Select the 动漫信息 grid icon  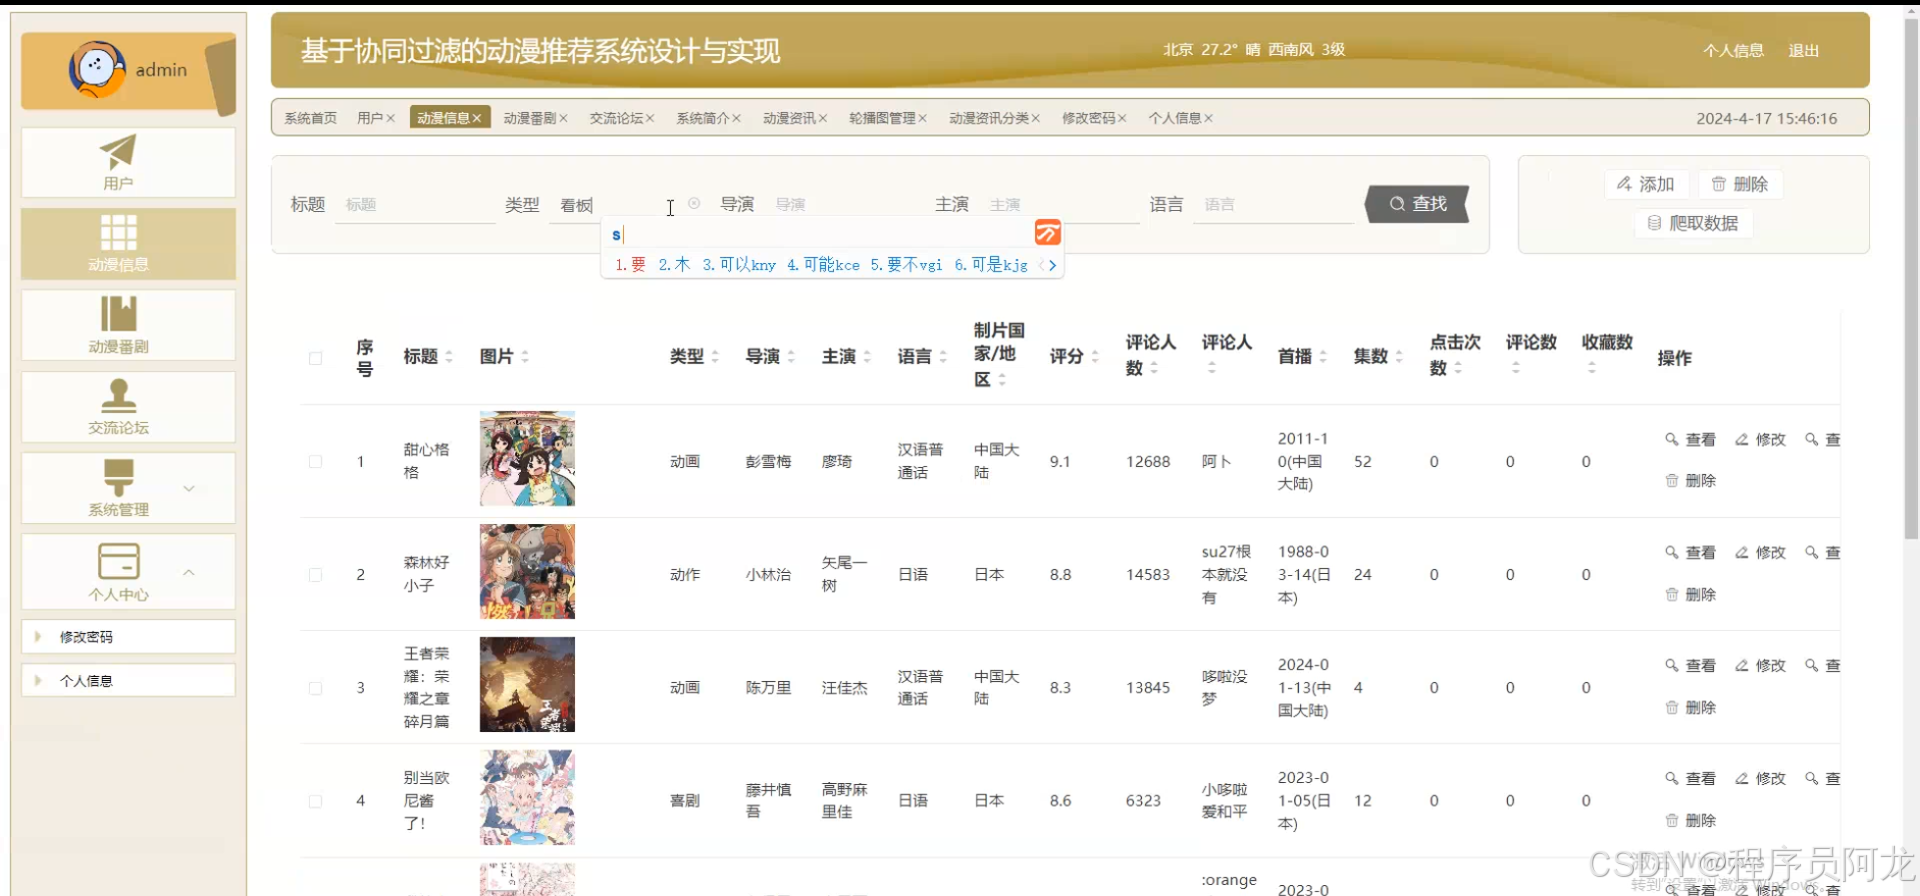pyautogui.click(x=118, y=233)
